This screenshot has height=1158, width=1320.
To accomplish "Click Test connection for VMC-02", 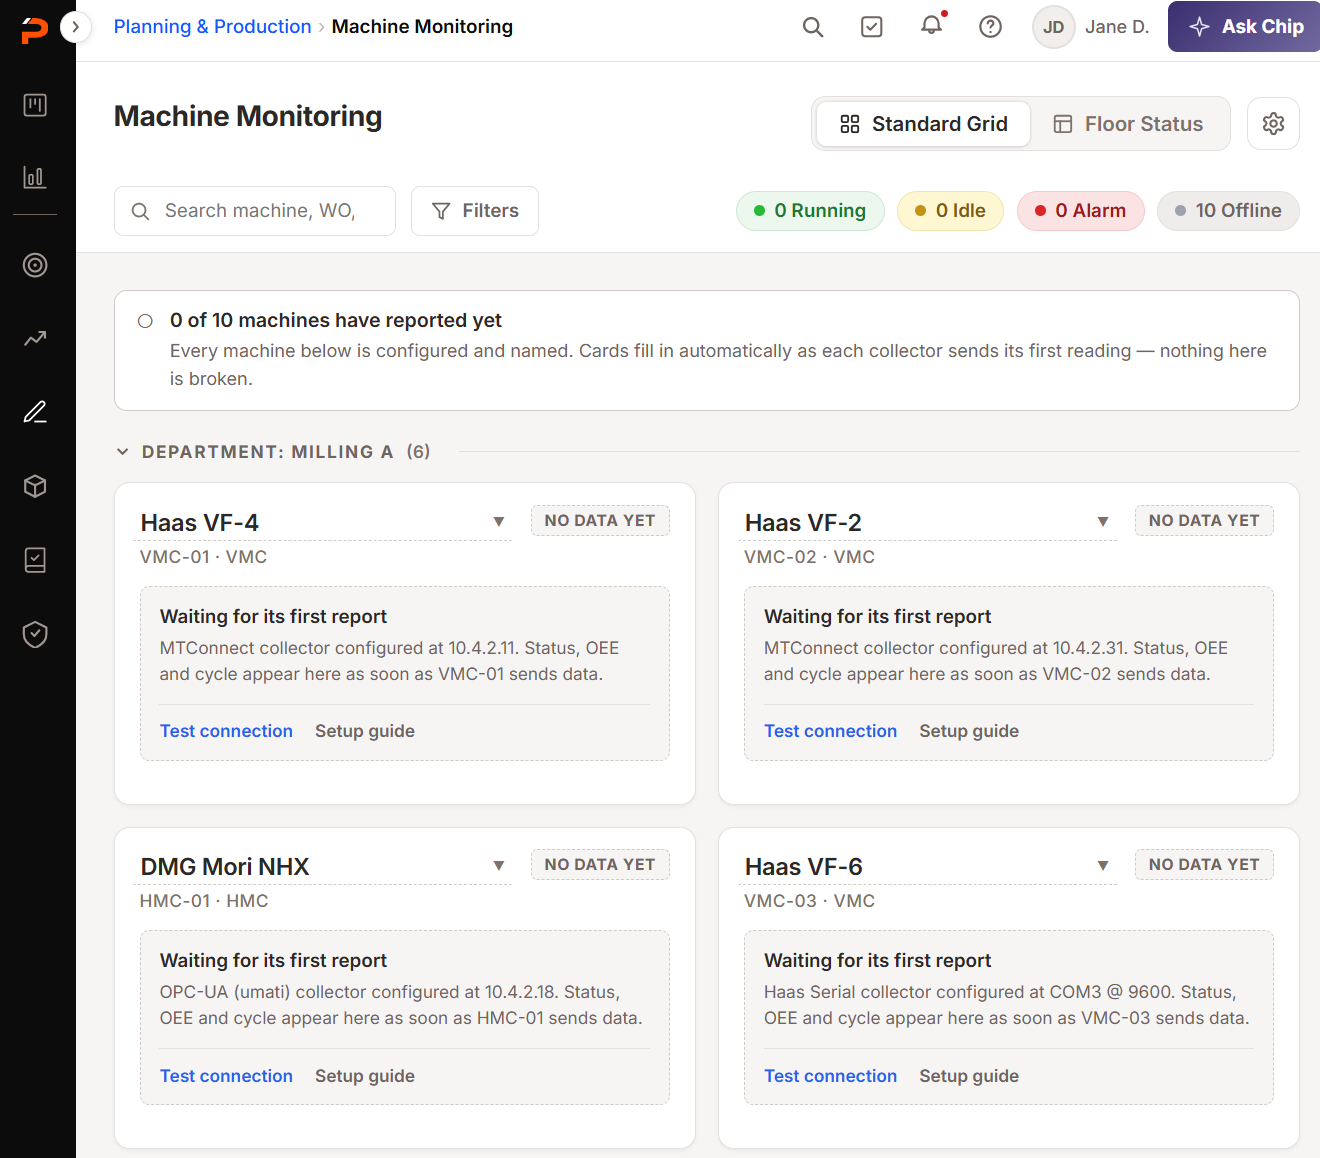I will [x=830, y=731].
